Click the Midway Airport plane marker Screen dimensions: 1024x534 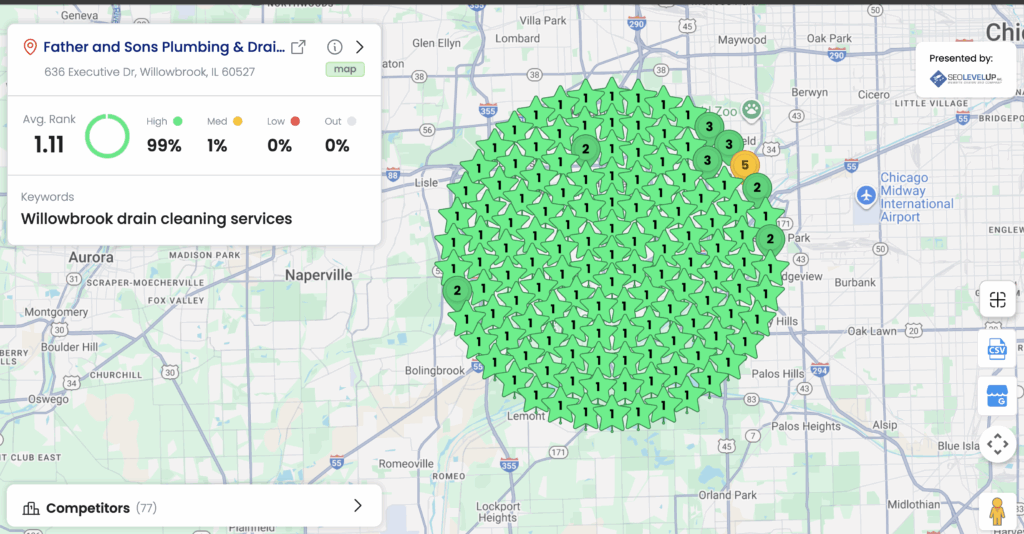pyautogui.click(x=866, y=195)
